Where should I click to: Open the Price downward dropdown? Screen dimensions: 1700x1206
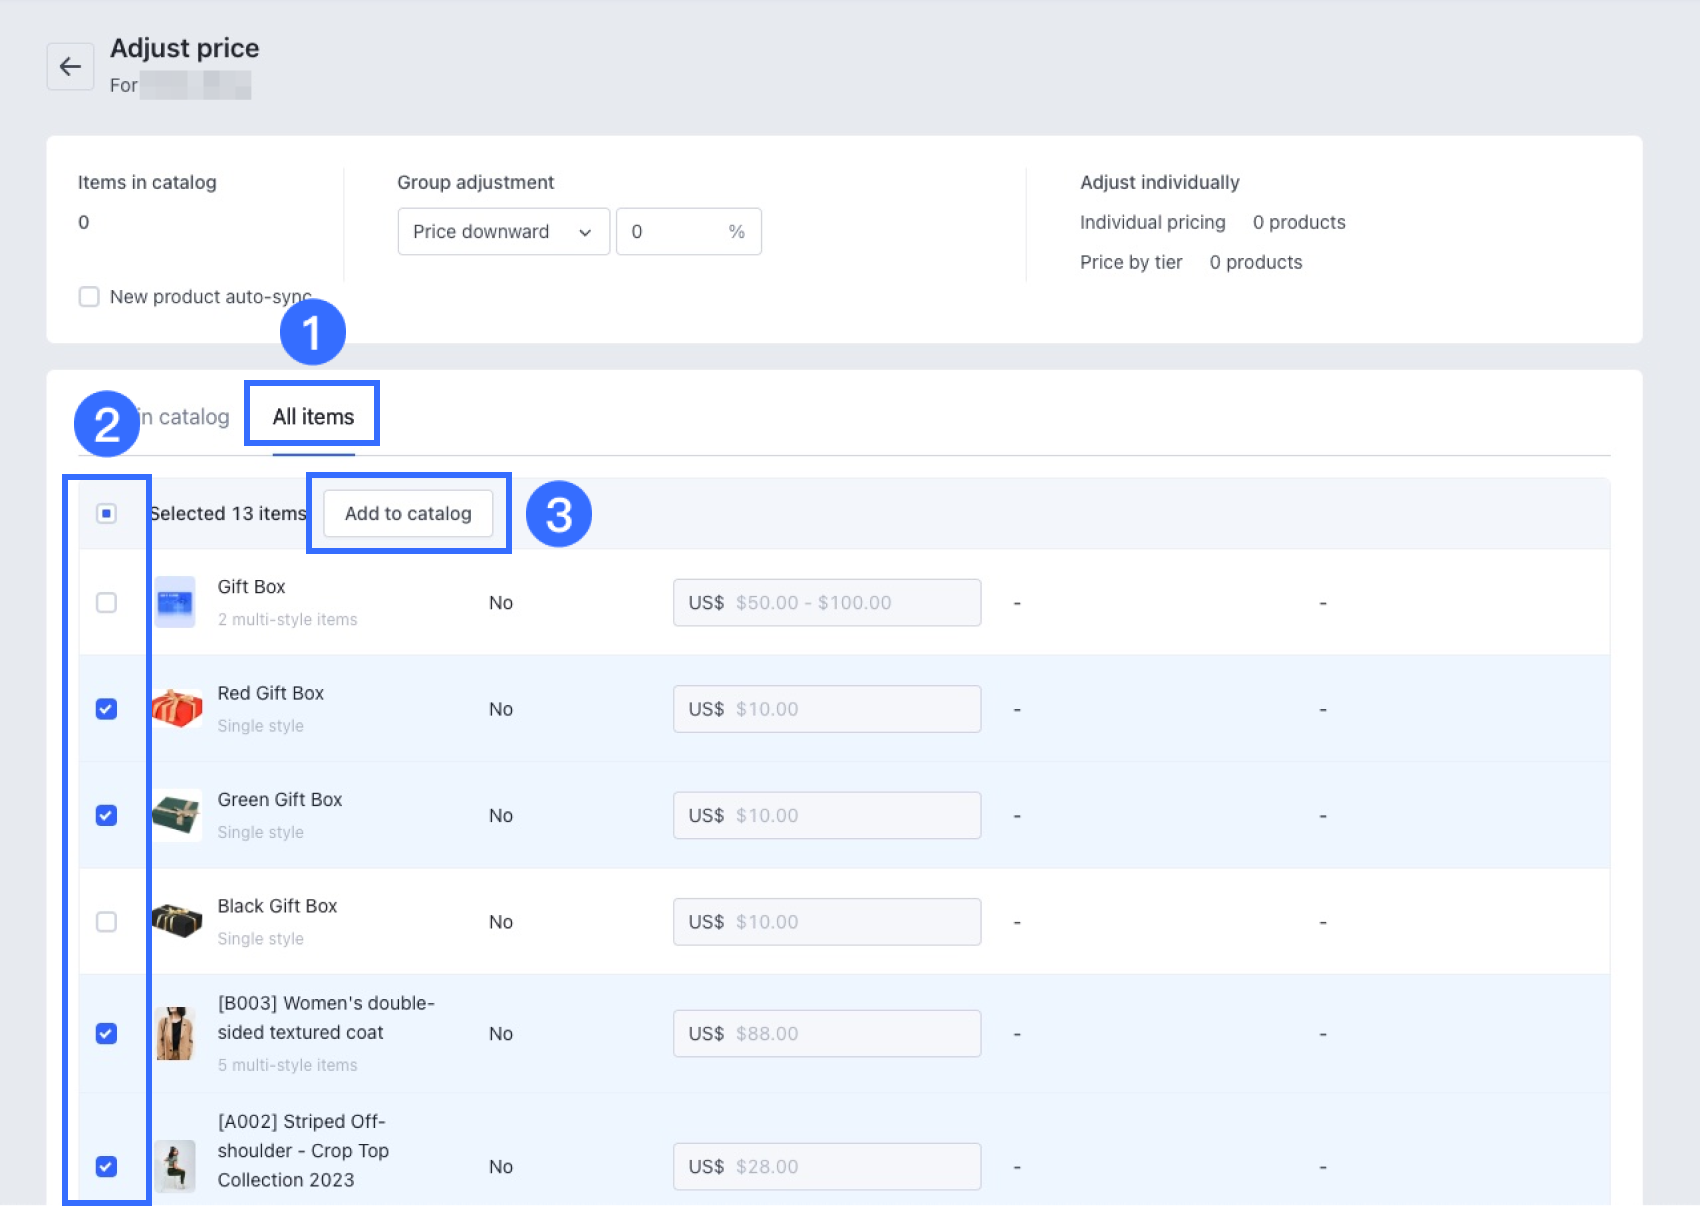coord(503,232)
